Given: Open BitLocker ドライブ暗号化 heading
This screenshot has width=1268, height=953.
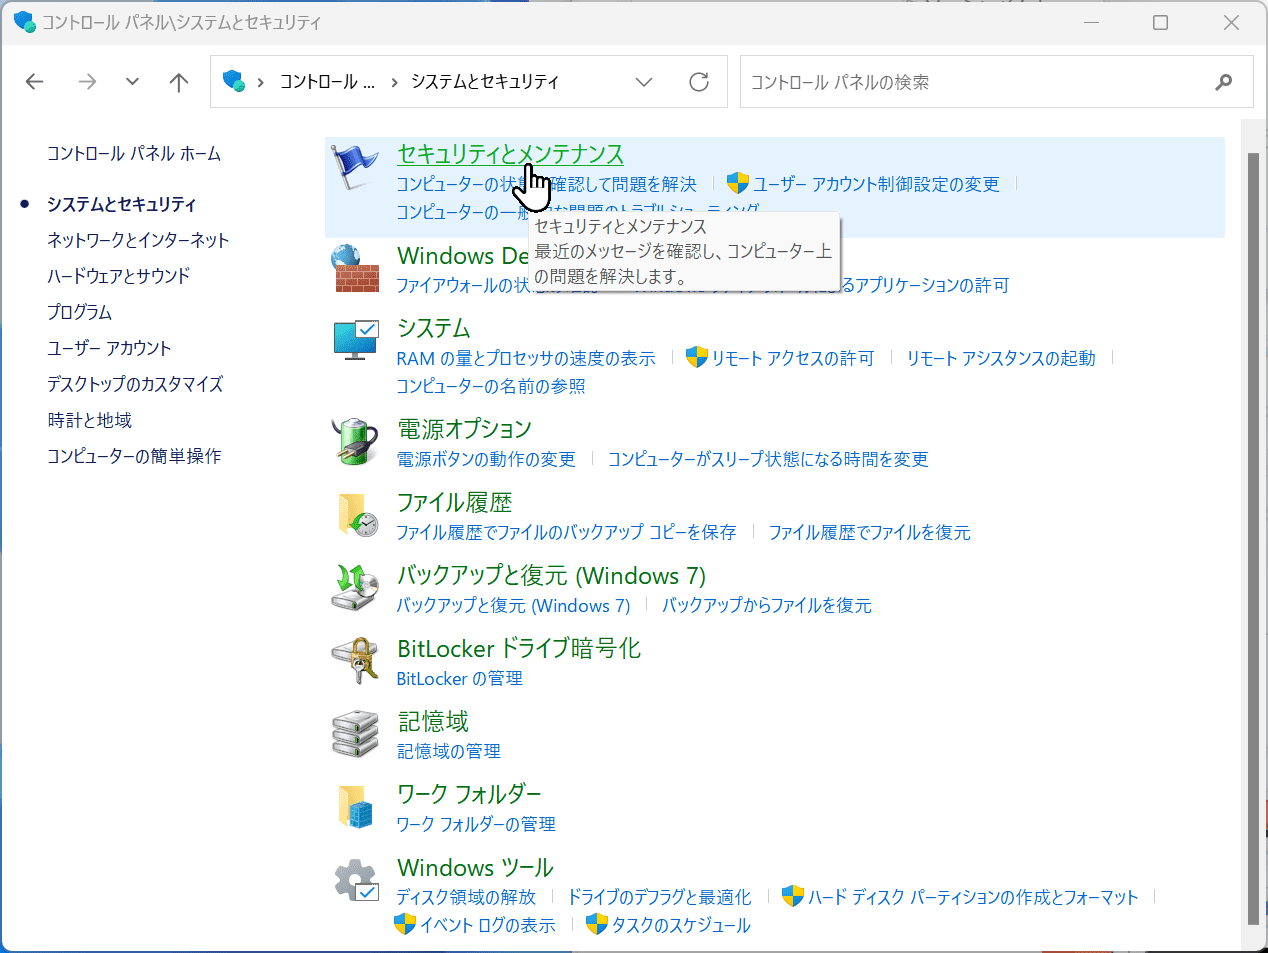Looking at the screenshot, I should pyautogui.click(x=519, y=648).
